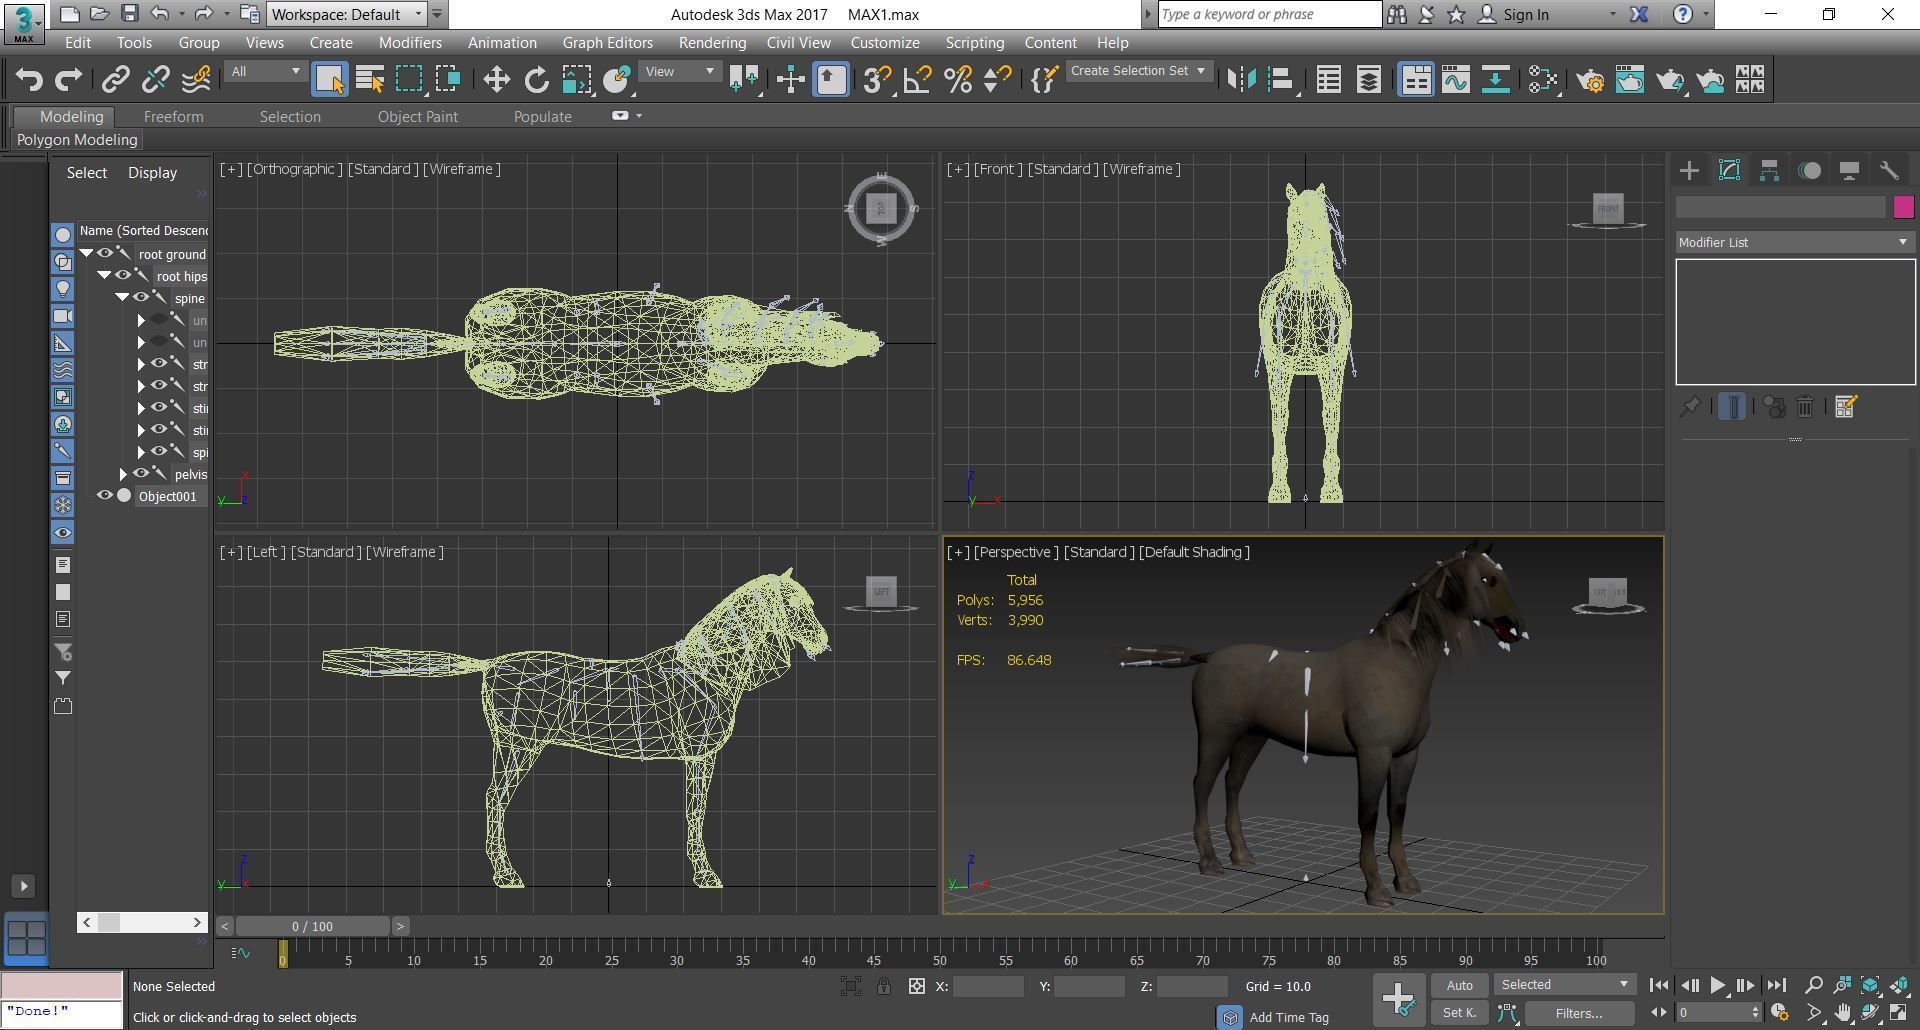Click Add Time Tag
The image size is (1920, 1030).
click(x=1289, y=1017)
